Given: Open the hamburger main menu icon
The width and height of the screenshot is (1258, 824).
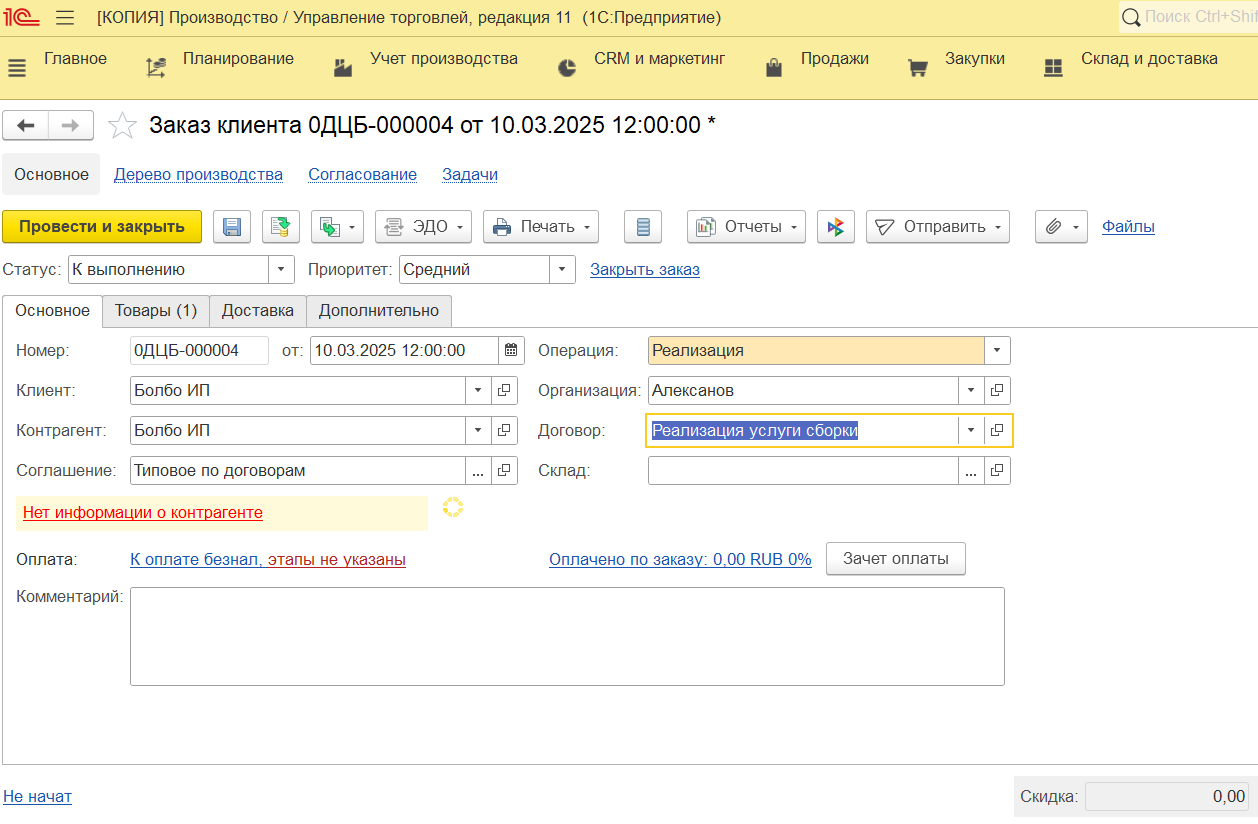Looking at the screenshot, I should pos(65,18).
